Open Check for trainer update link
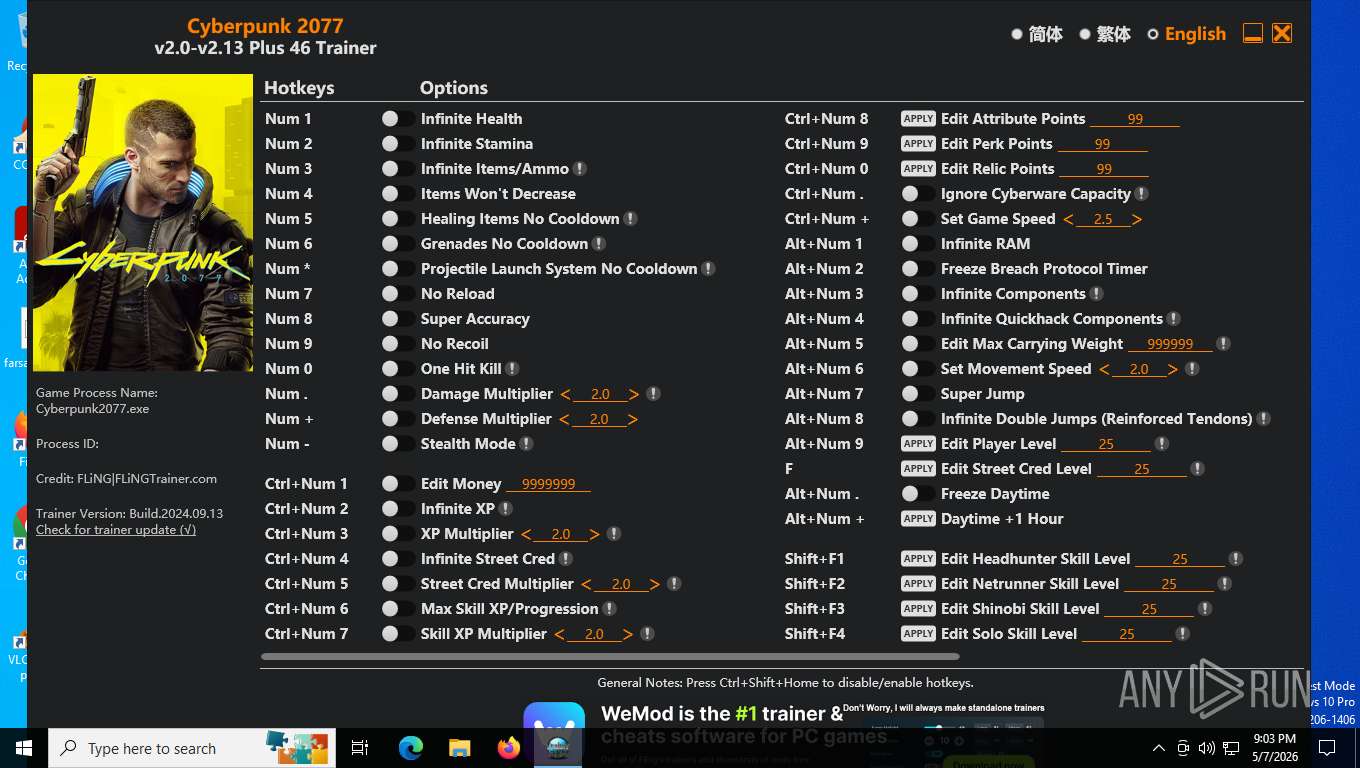The width and height of the screenshot is (1360, 768). click(116, 530)
